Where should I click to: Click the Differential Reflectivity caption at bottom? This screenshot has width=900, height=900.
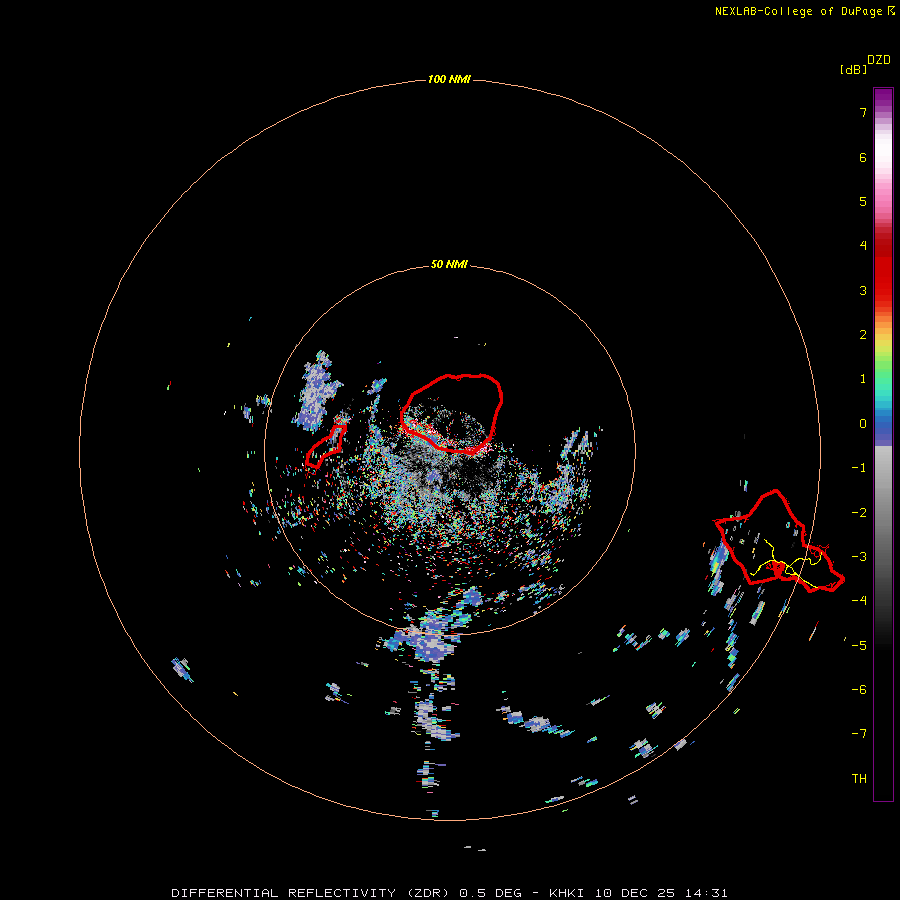(x=449, y=893)
